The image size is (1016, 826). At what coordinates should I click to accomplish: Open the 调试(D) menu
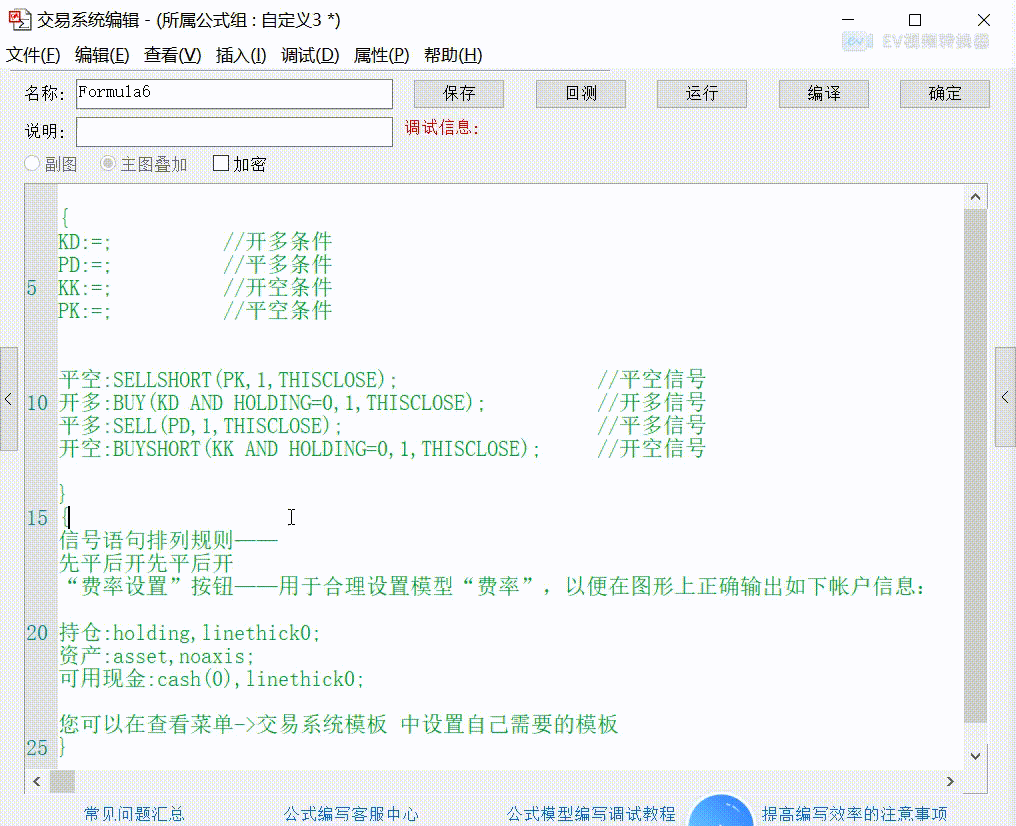point(310,56)
